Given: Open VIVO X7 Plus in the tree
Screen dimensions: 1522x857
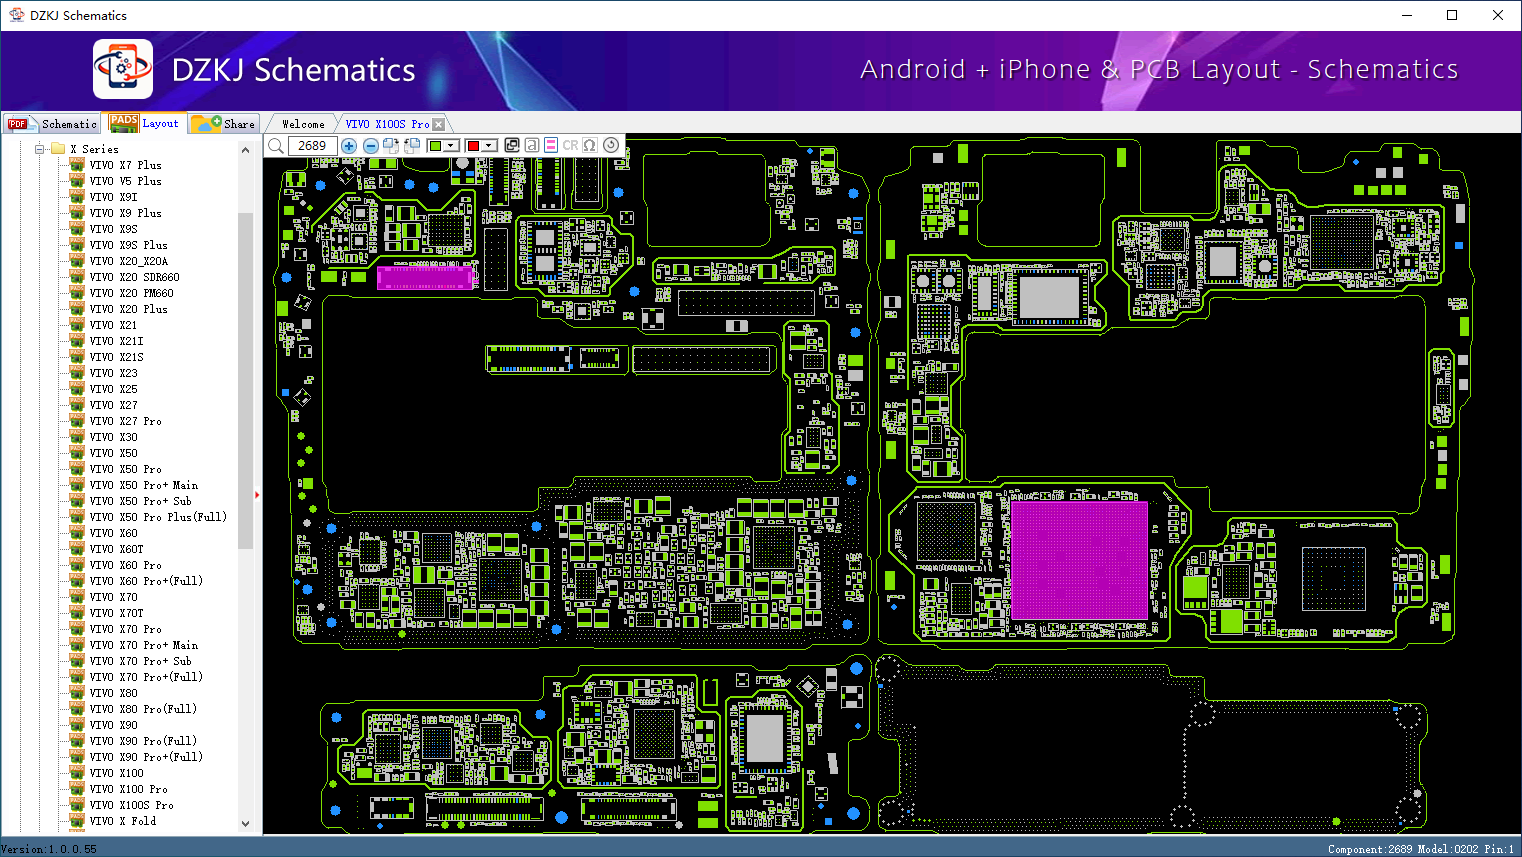Looking at the screenshot, I should (x=125, y=165).
